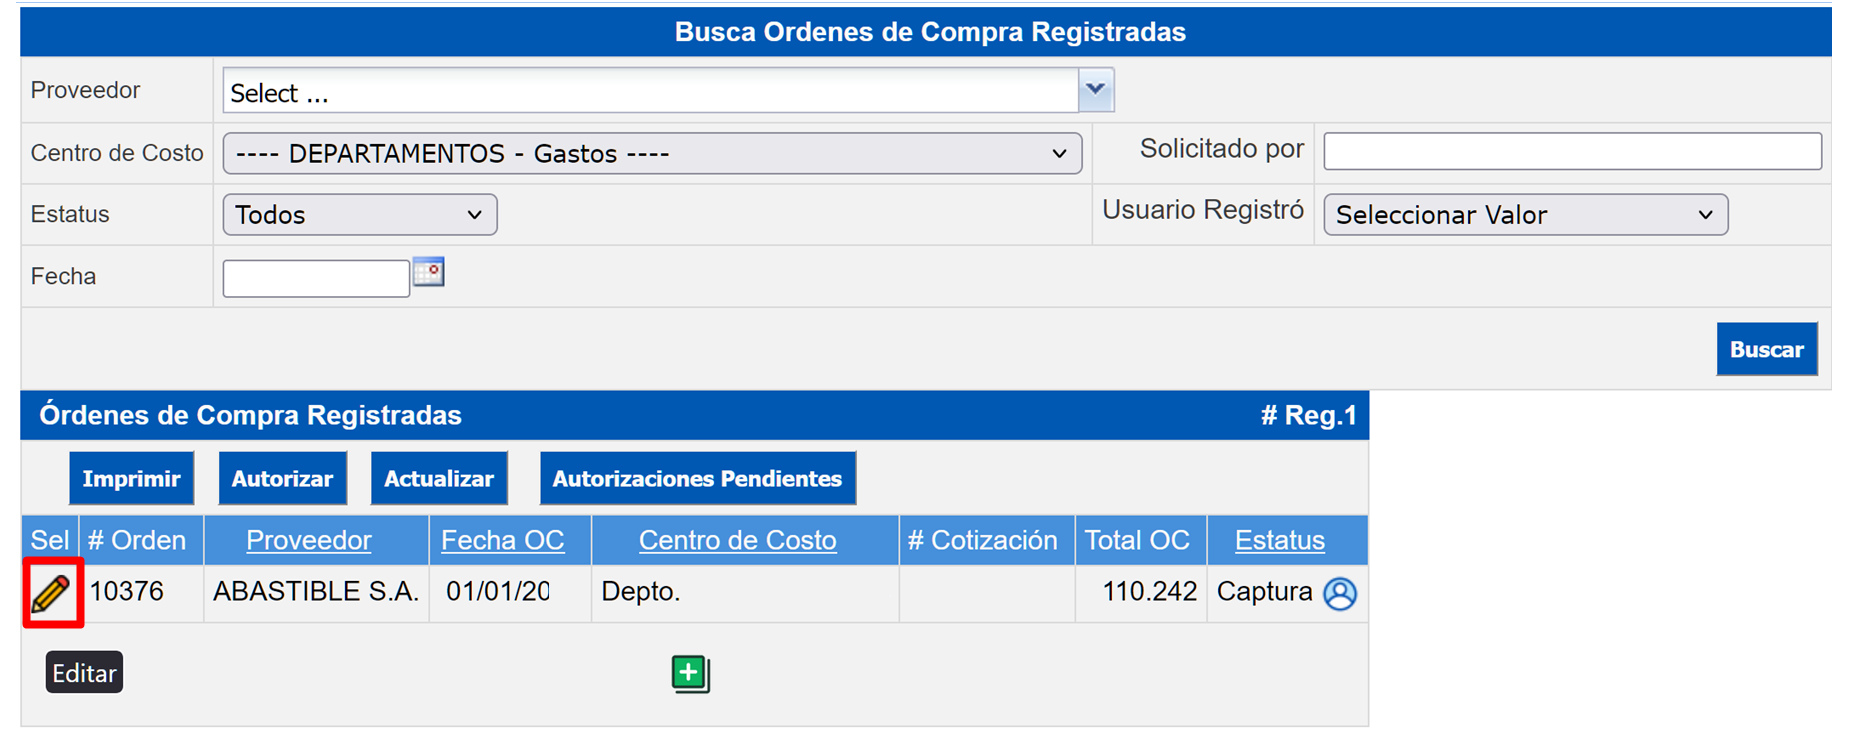Screen dimensions: 1849x751
Task: Focus the Fecha date input field
Action: (x=316, y=278)
